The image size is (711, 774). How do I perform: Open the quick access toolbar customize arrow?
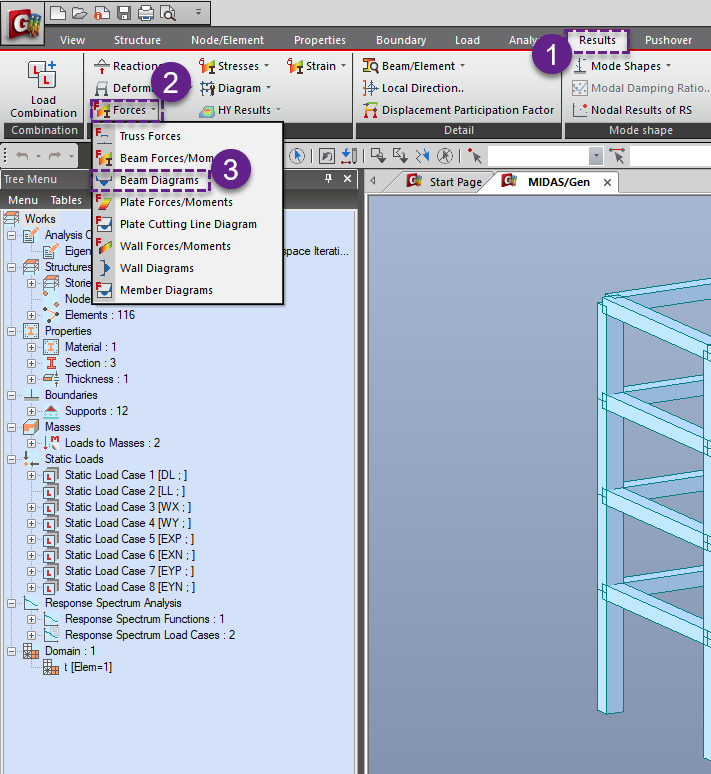coord(198,12)
